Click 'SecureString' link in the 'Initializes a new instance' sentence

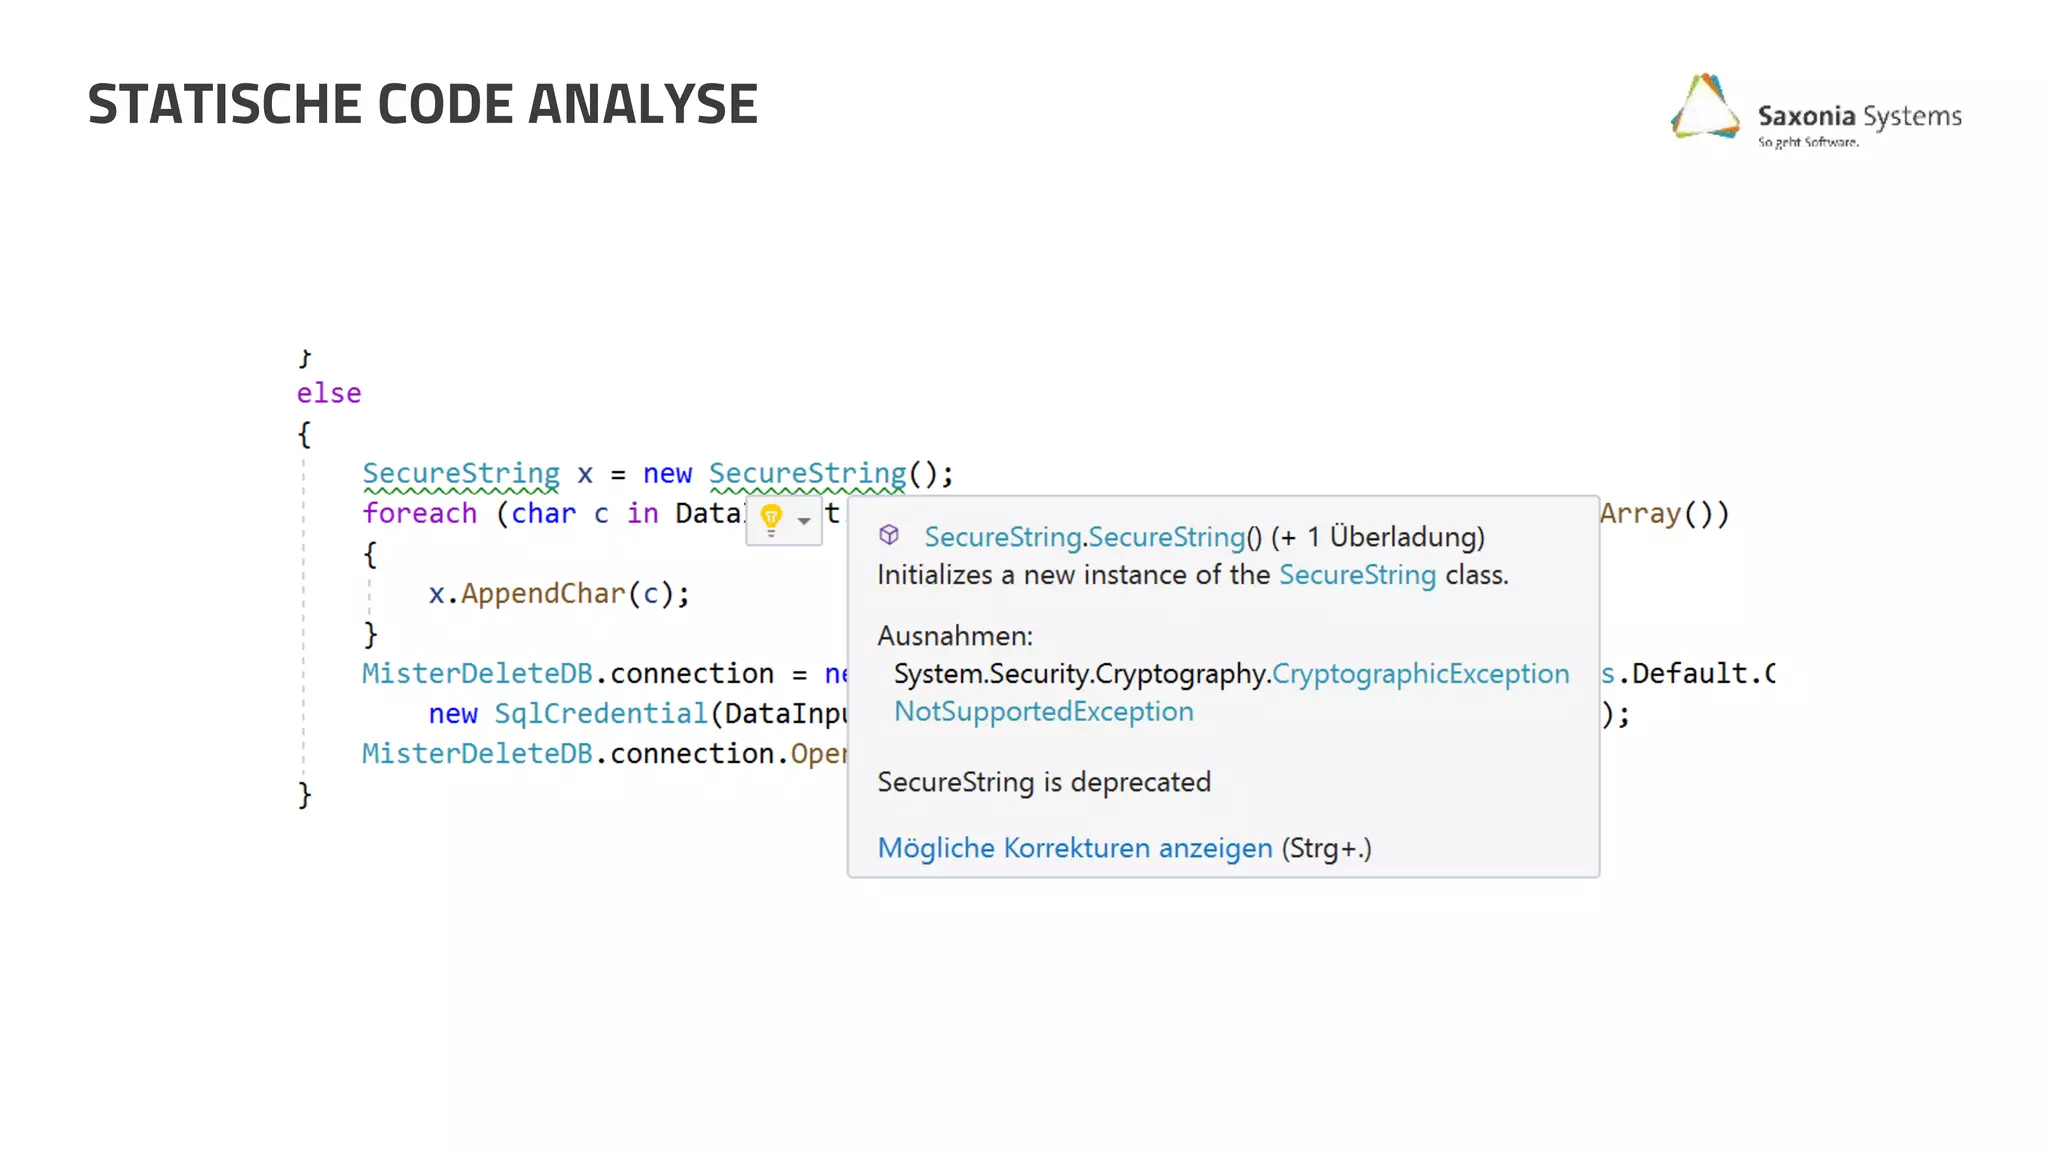click(1357, 575)
